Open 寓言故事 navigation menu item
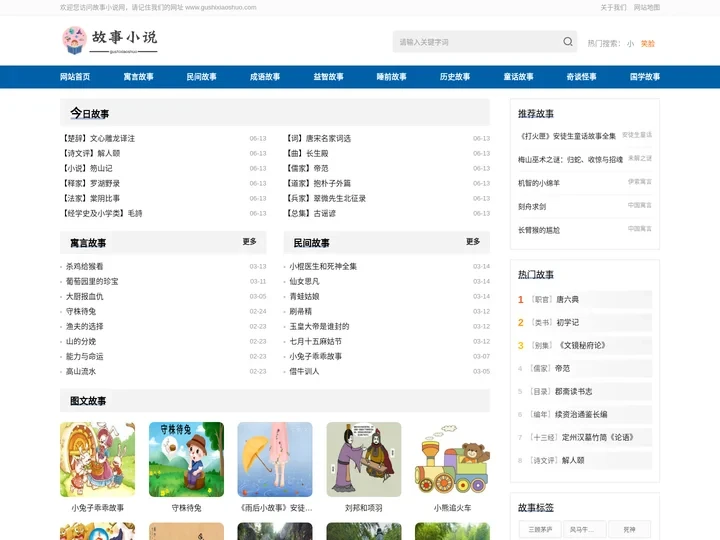This screenshot has width=720, height=540. [138, 77]
